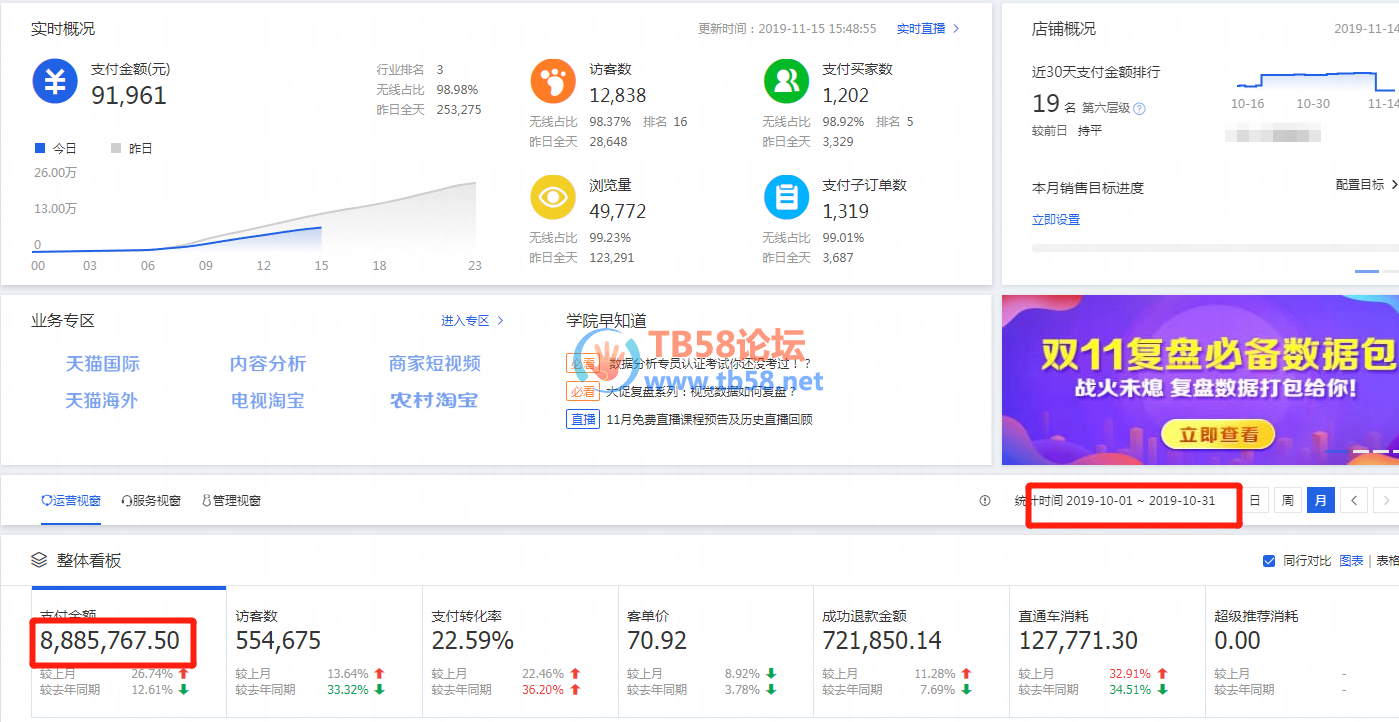
Task: Click the real-time payment line chart
Action: click(255, 215)
